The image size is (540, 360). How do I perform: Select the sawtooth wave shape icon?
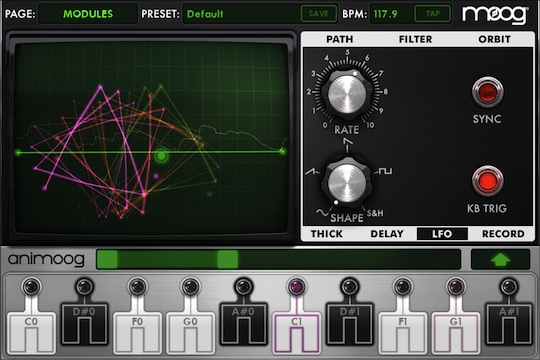(347, 142)
